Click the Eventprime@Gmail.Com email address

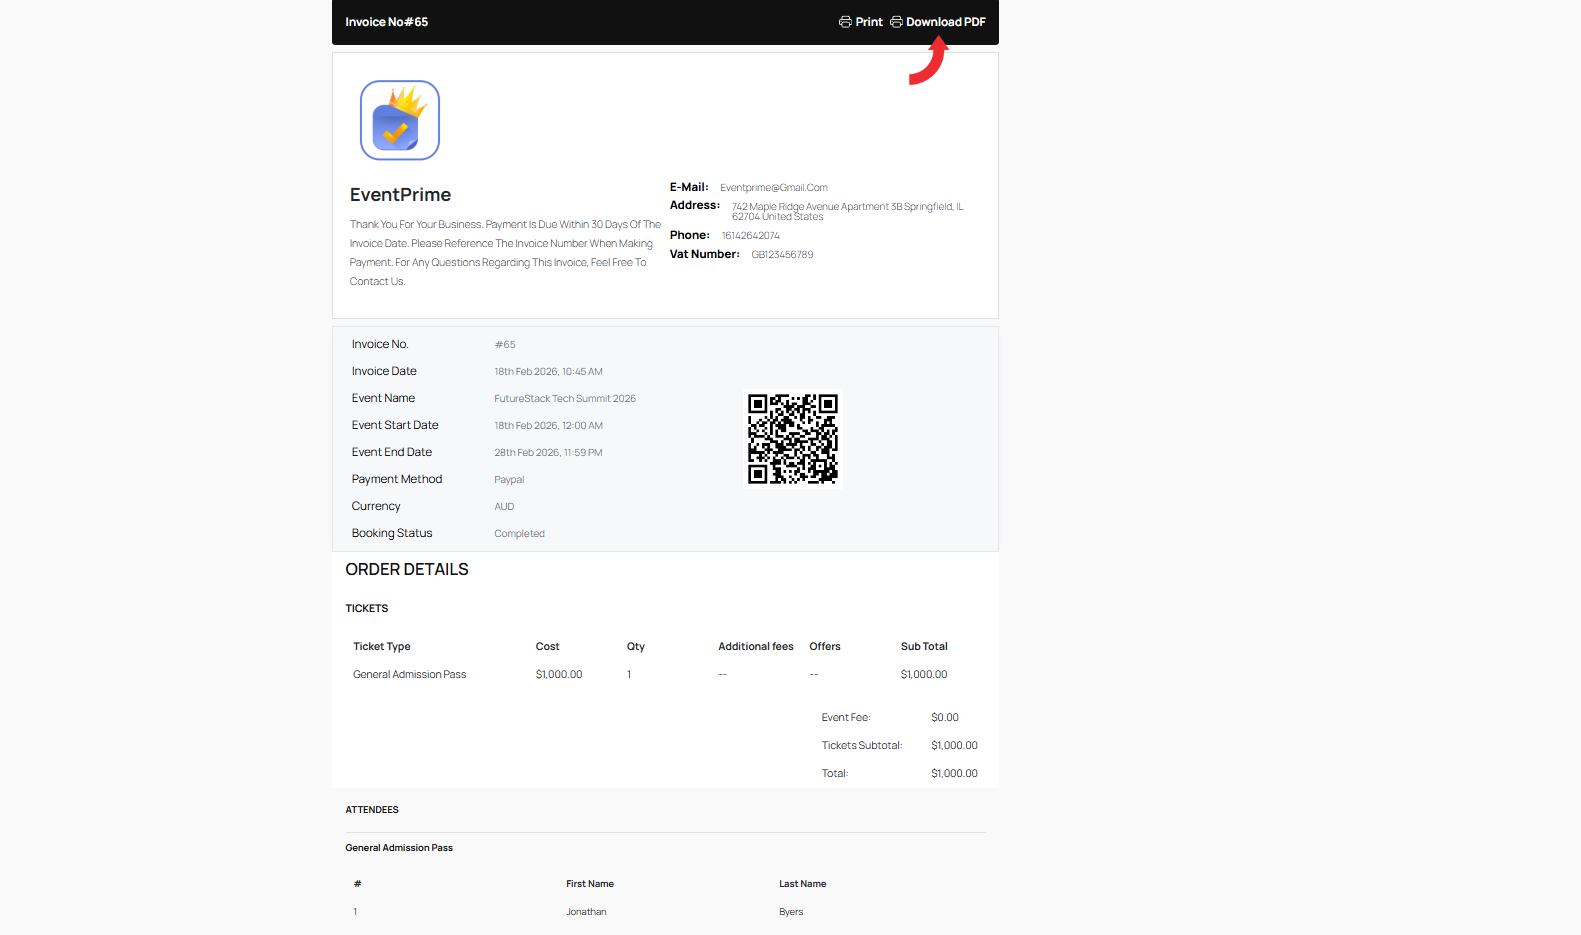(x=773, y=188)
